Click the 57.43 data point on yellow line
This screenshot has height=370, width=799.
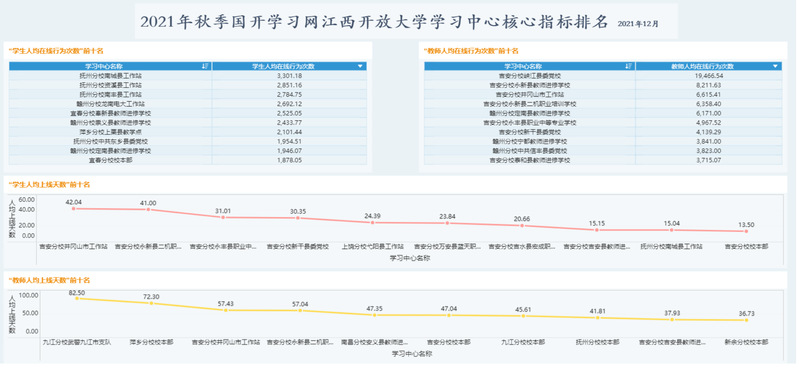tap(225, 310)
